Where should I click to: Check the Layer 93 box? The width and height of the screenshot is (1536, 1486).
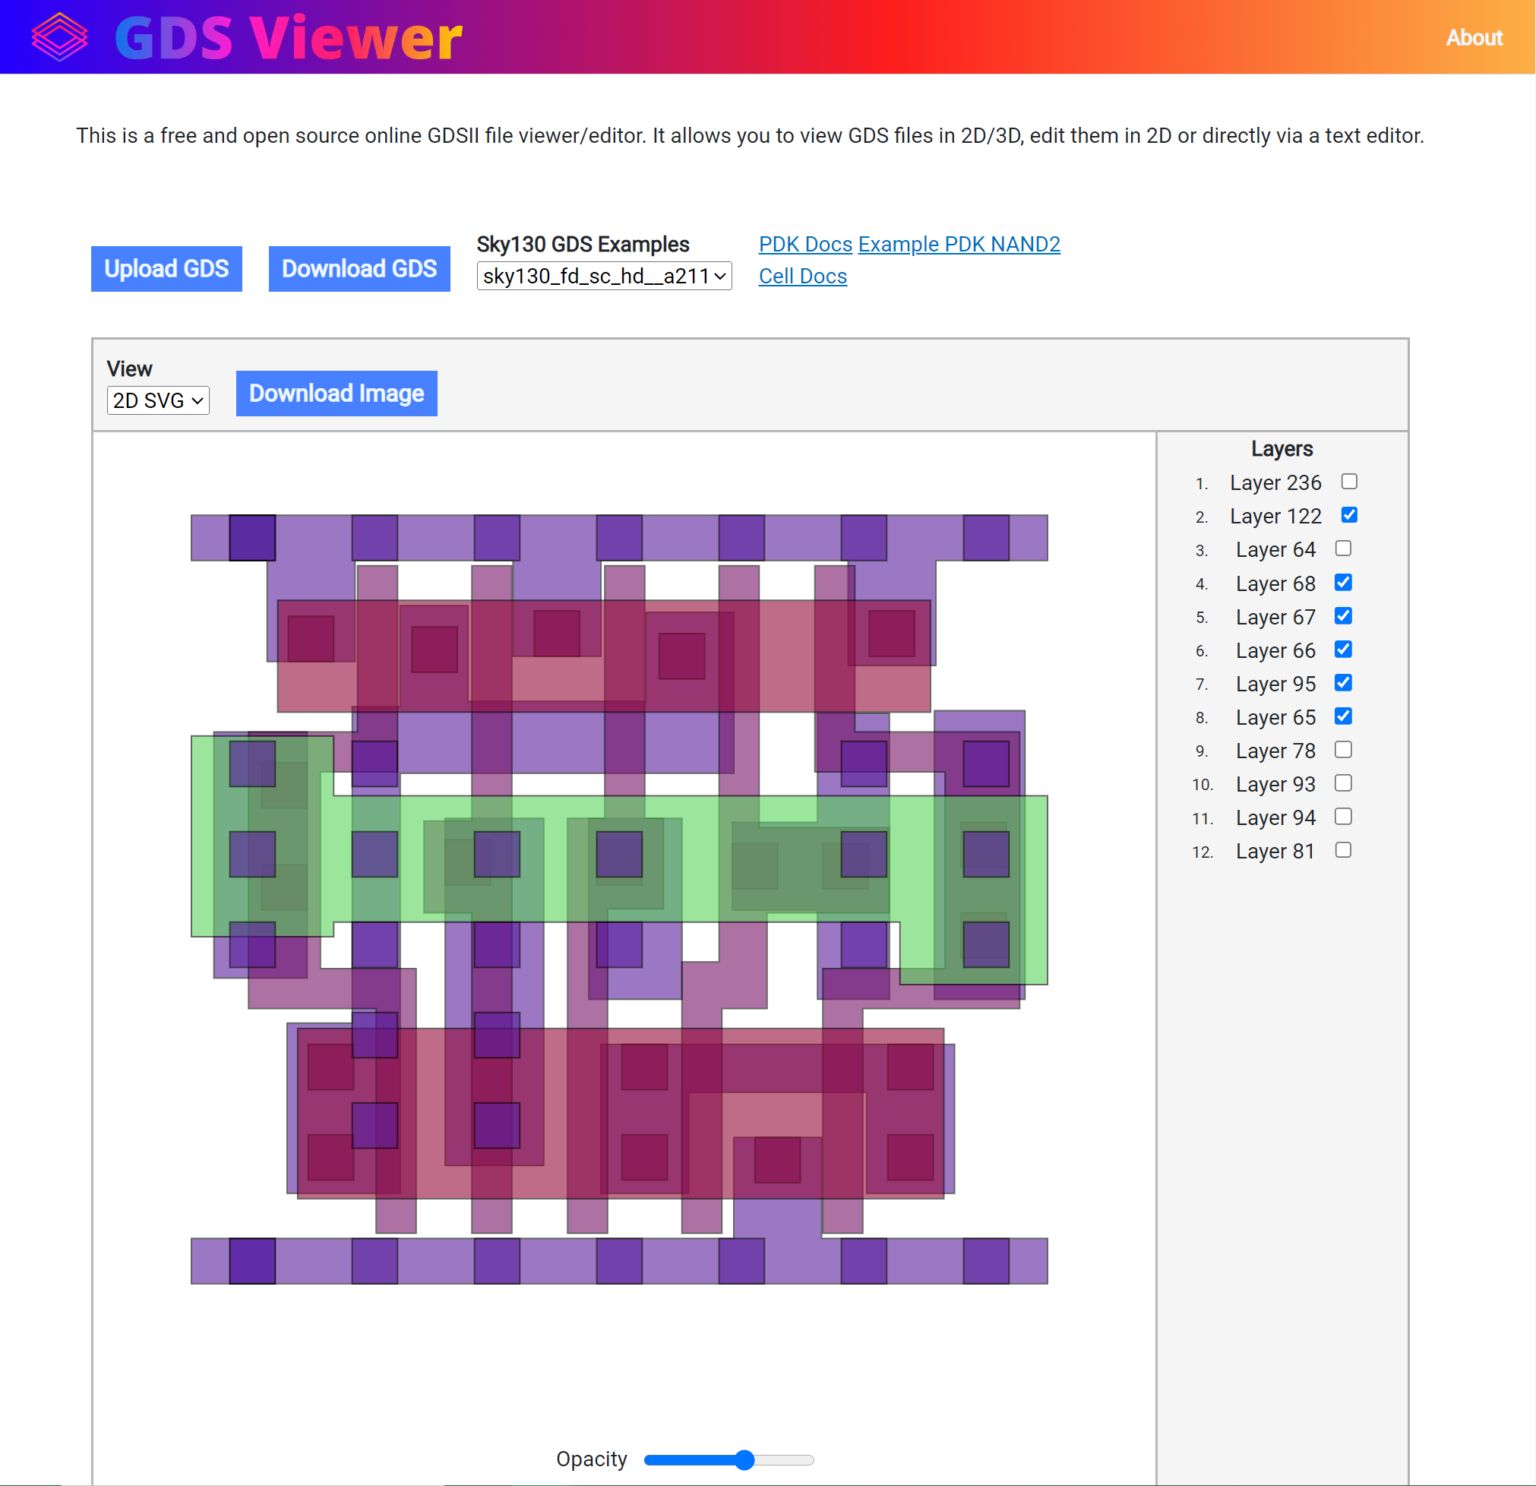click(x=1343, y=783)
